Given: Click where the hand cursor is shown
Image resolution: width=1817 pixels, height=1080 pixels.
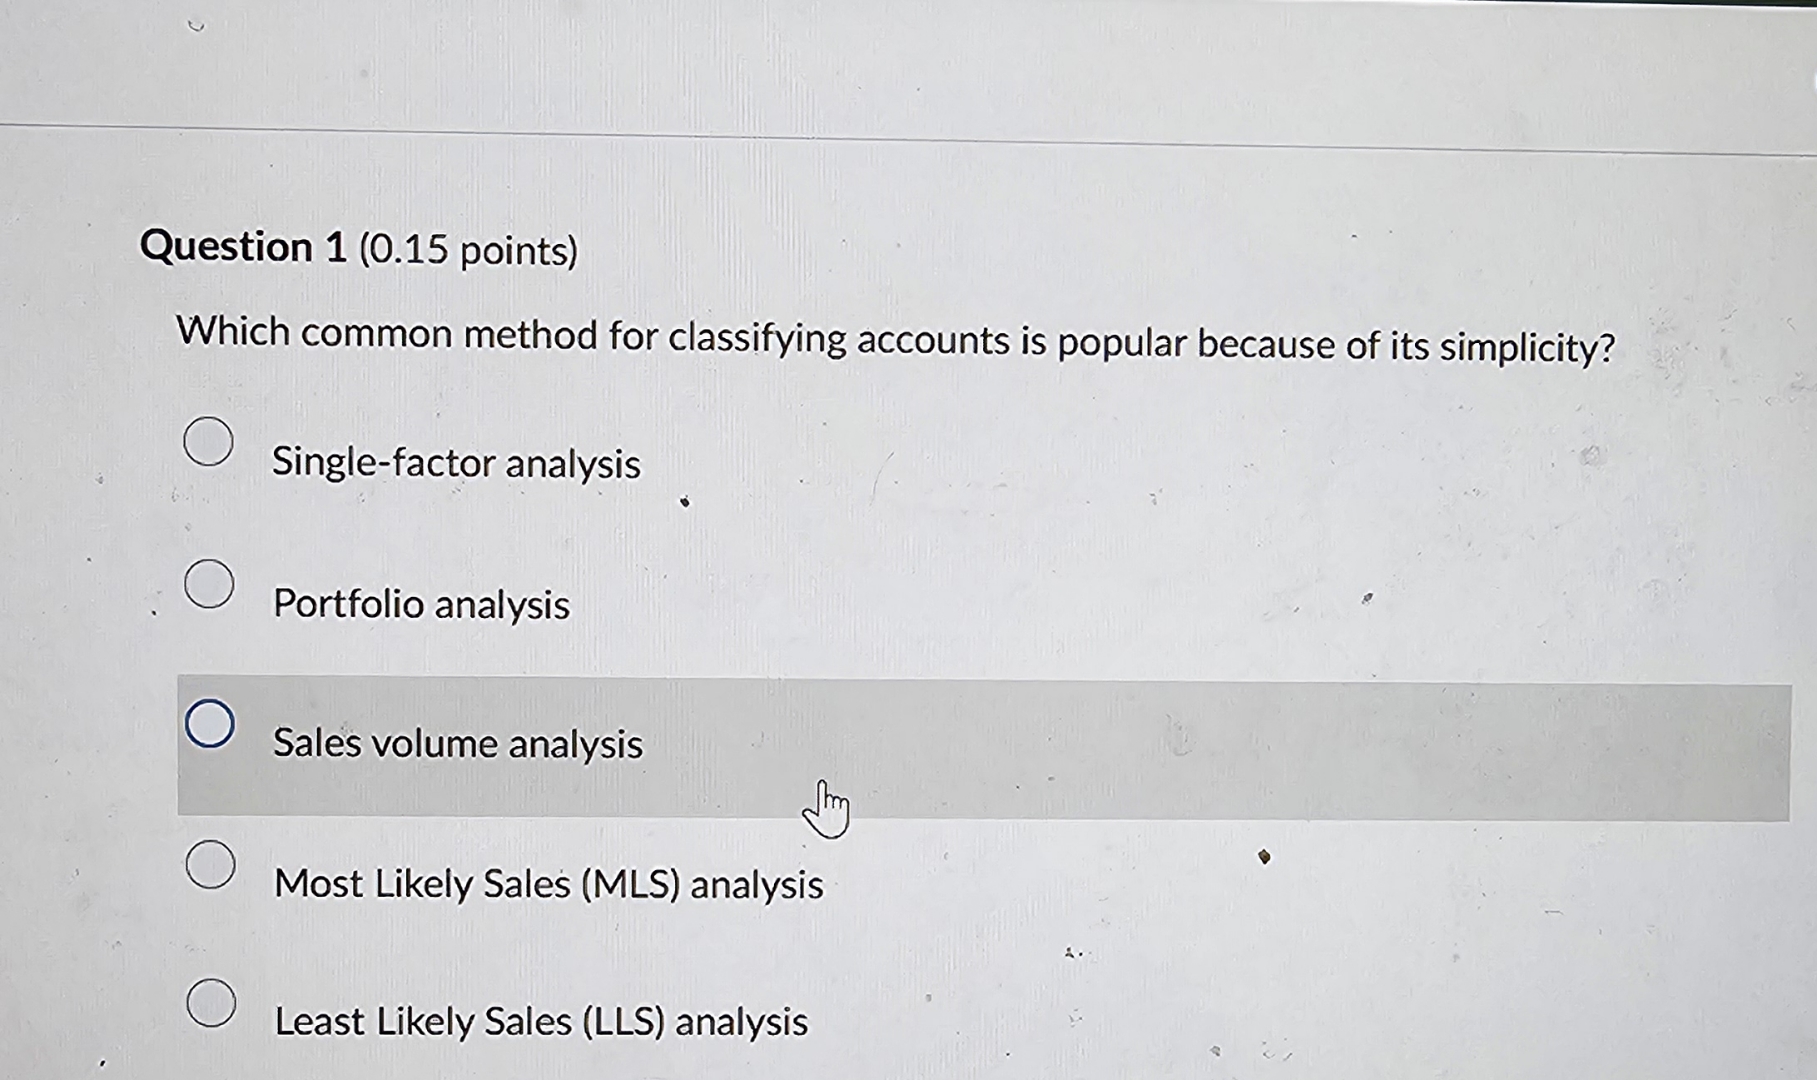Looking at the screenshot, I should (826, 802).
